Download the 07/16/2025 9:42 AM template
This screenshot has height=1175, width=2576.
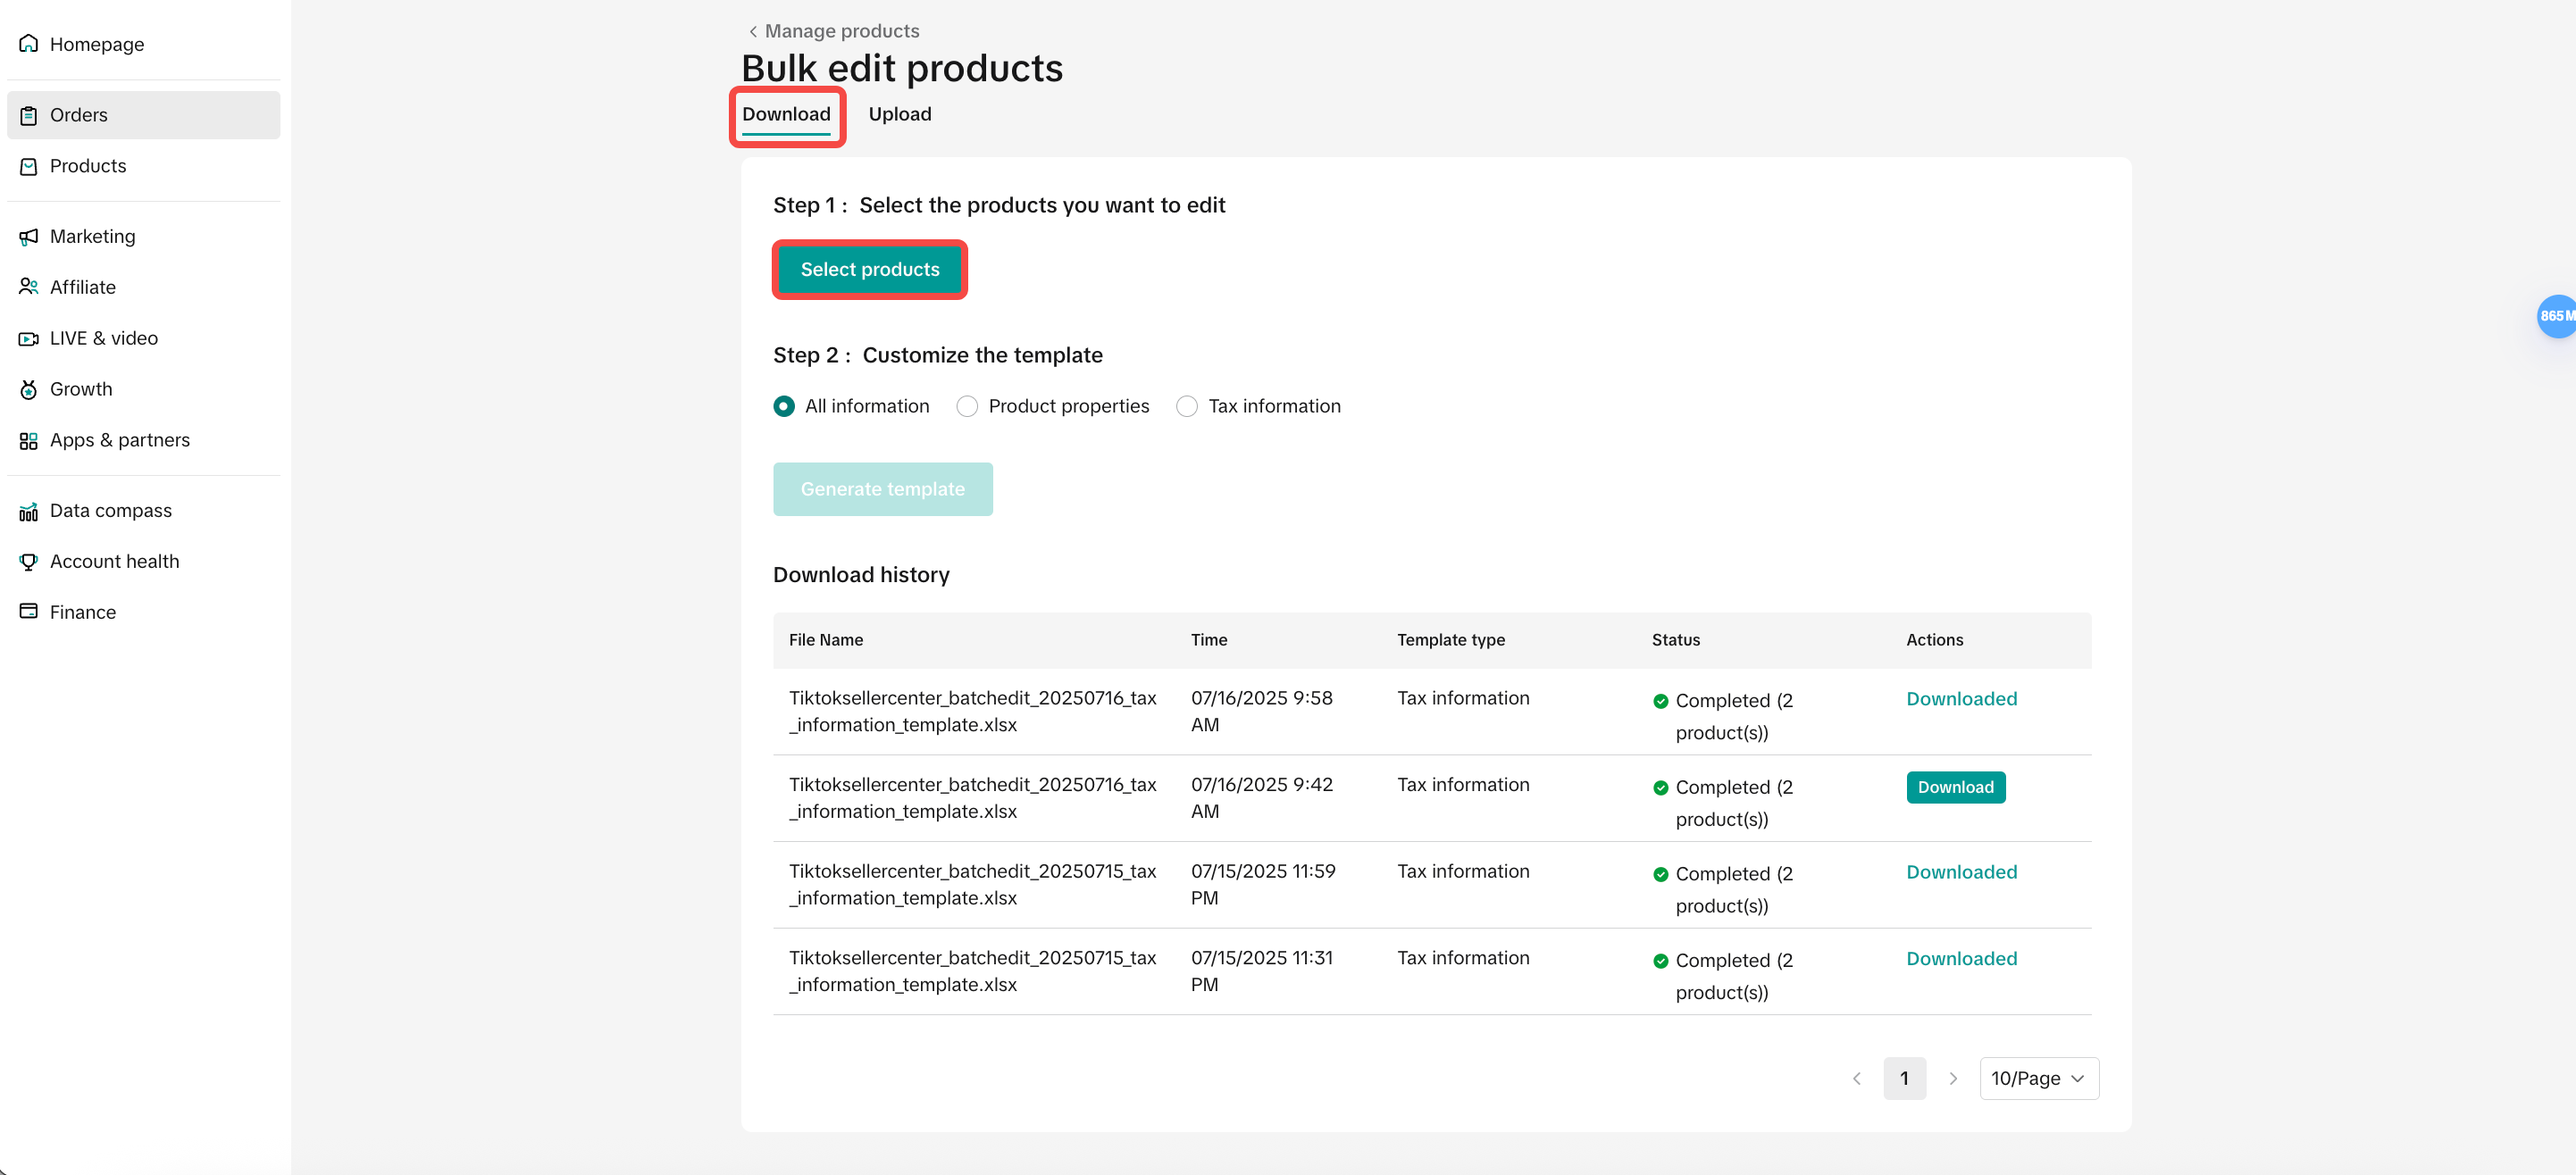pyautogui.click(x=1955, y=787)
